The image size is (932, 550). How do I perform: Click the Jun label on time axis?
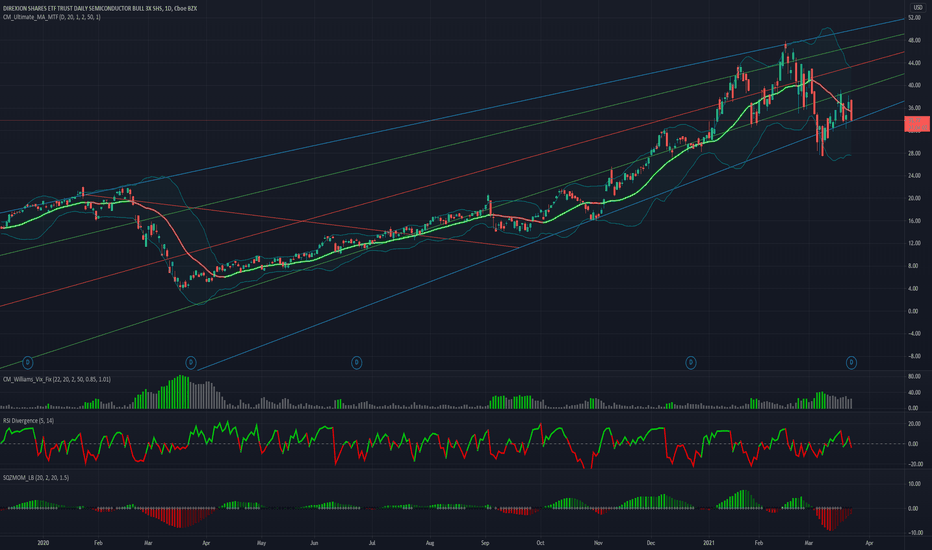(x=314, y=543)
